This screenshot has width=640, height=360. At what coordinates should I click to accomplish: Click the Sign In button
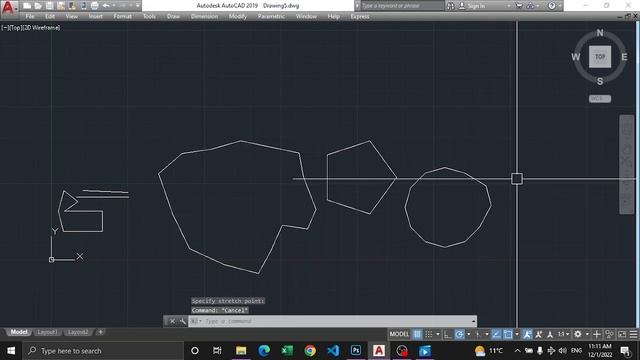[473, 6]
